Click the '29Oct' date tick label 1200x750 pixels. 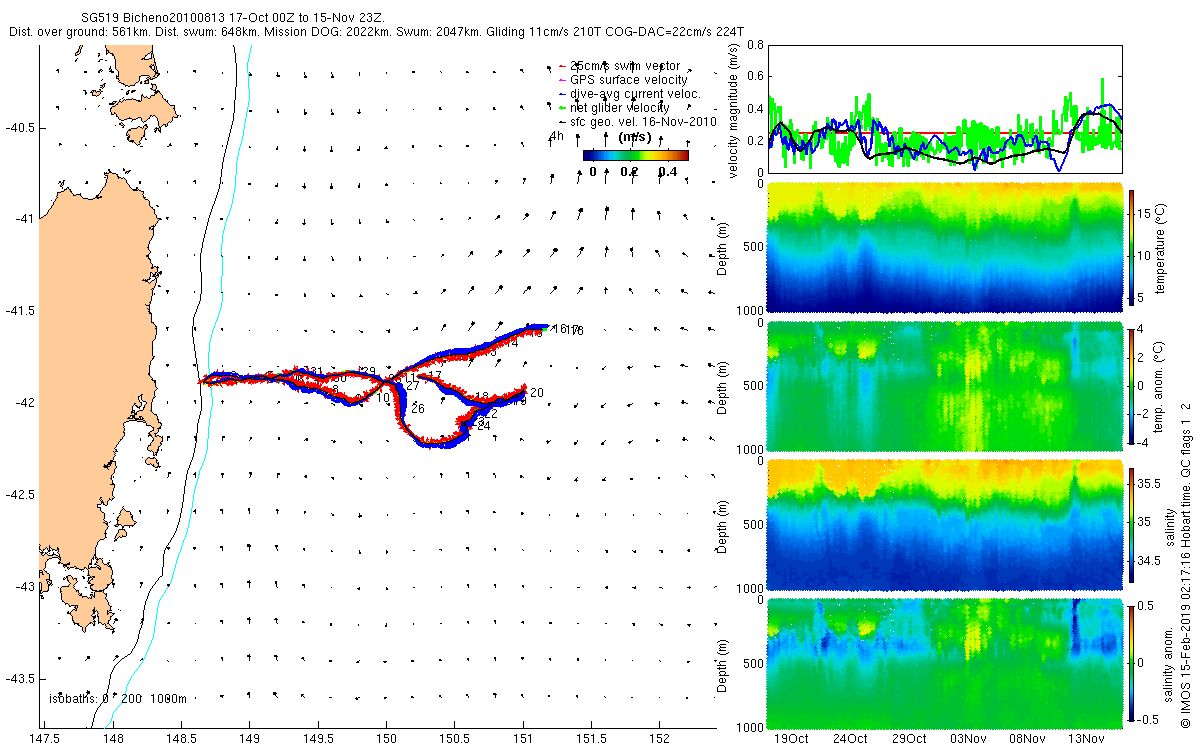click(909, 739)
